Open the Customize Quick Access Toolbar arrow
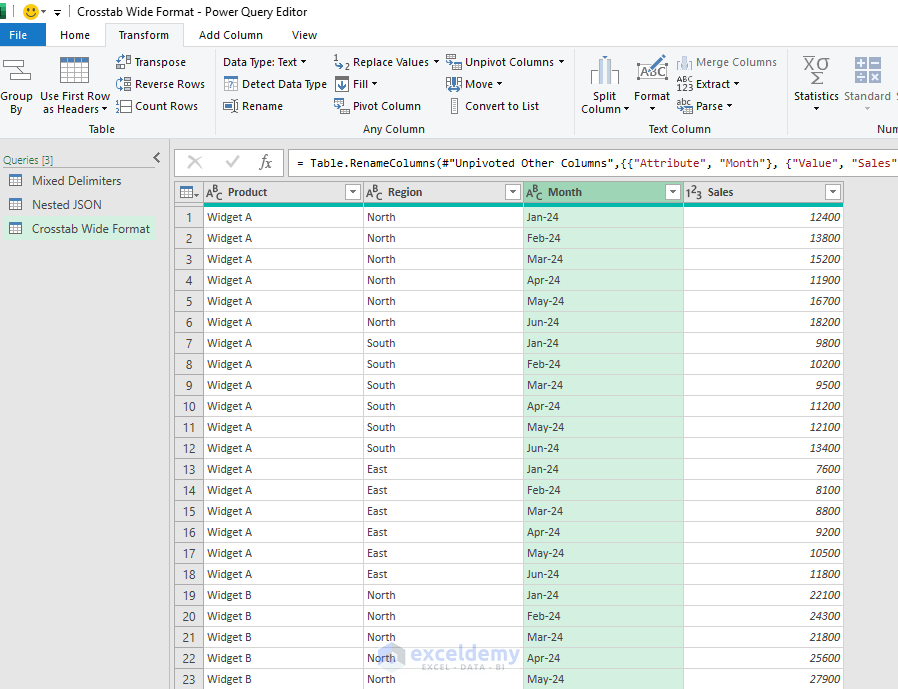 pos(57,12)
